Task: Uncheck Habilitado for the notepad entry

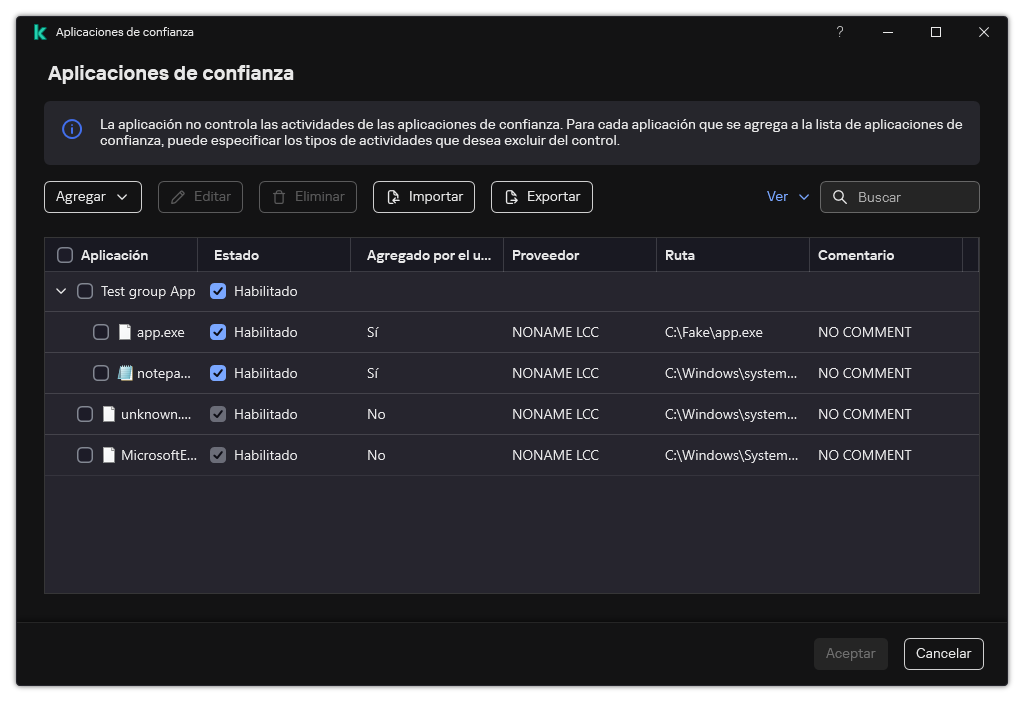Action: (x=218, y=372)
